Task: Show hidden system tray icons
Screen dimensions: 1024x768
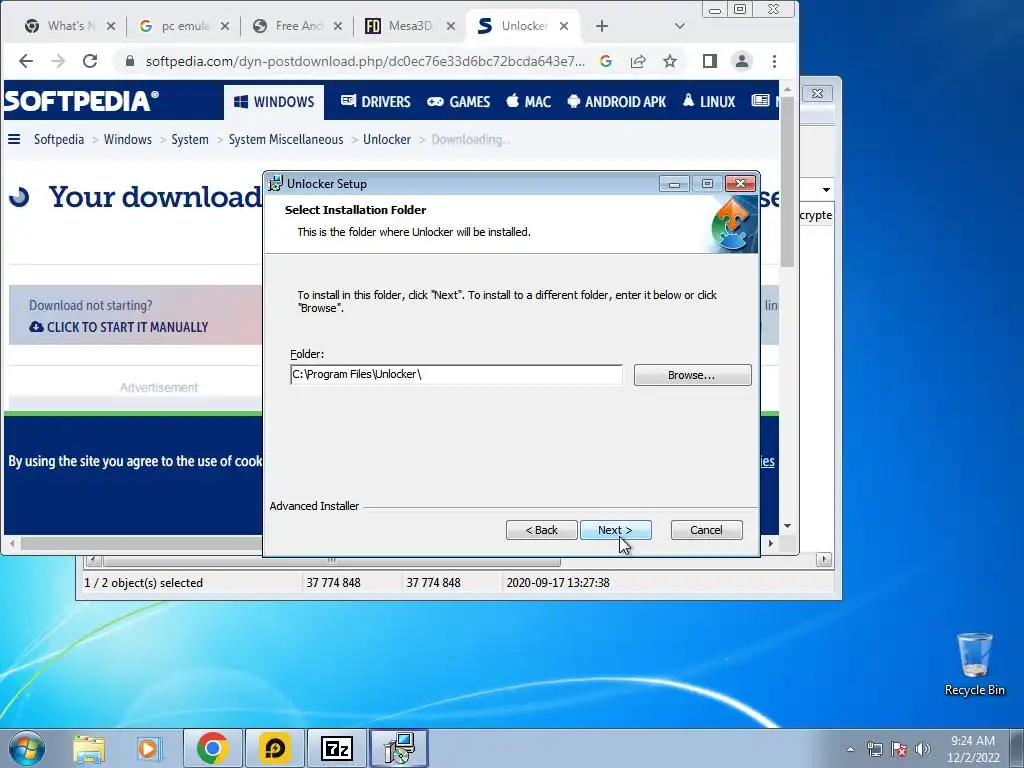Action: [850, 749]
